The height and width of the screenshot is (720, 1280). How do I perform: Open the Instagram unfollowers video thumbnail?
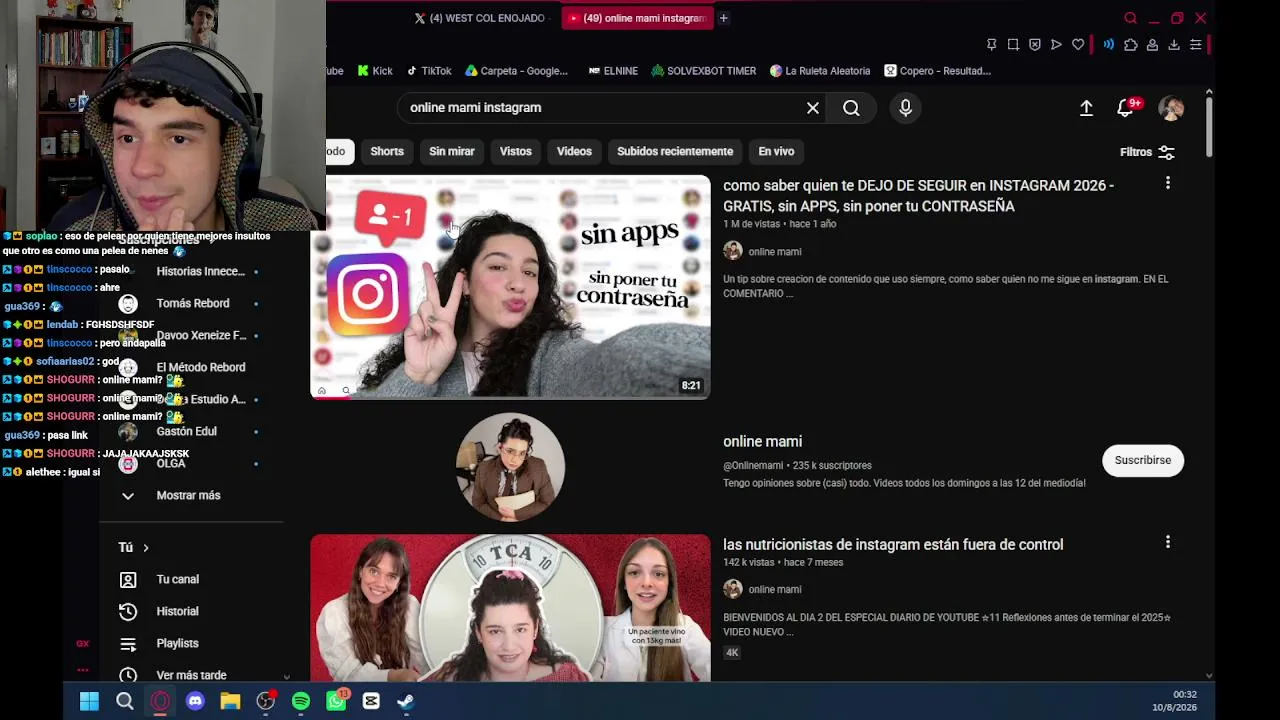pos(510,287)
